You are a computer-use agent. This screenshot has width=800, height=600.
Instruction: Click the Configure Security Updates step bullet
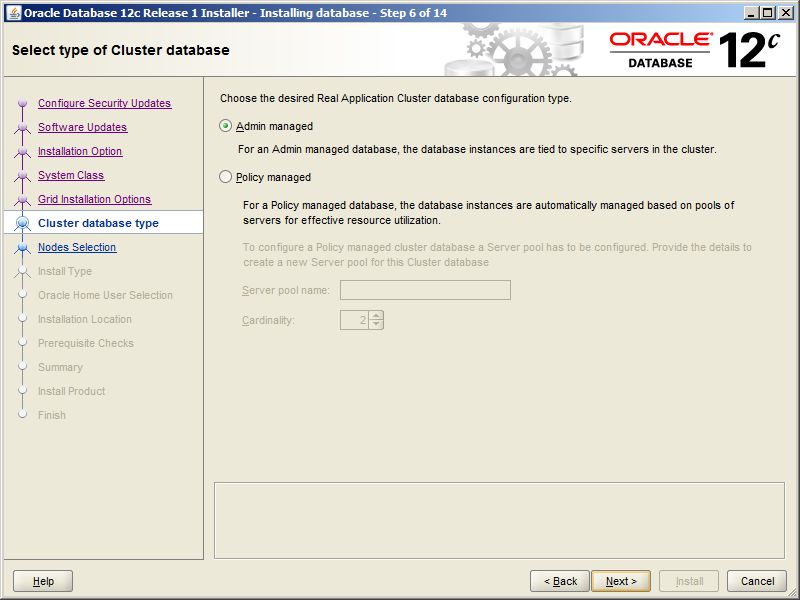click(x=22, y=103)
